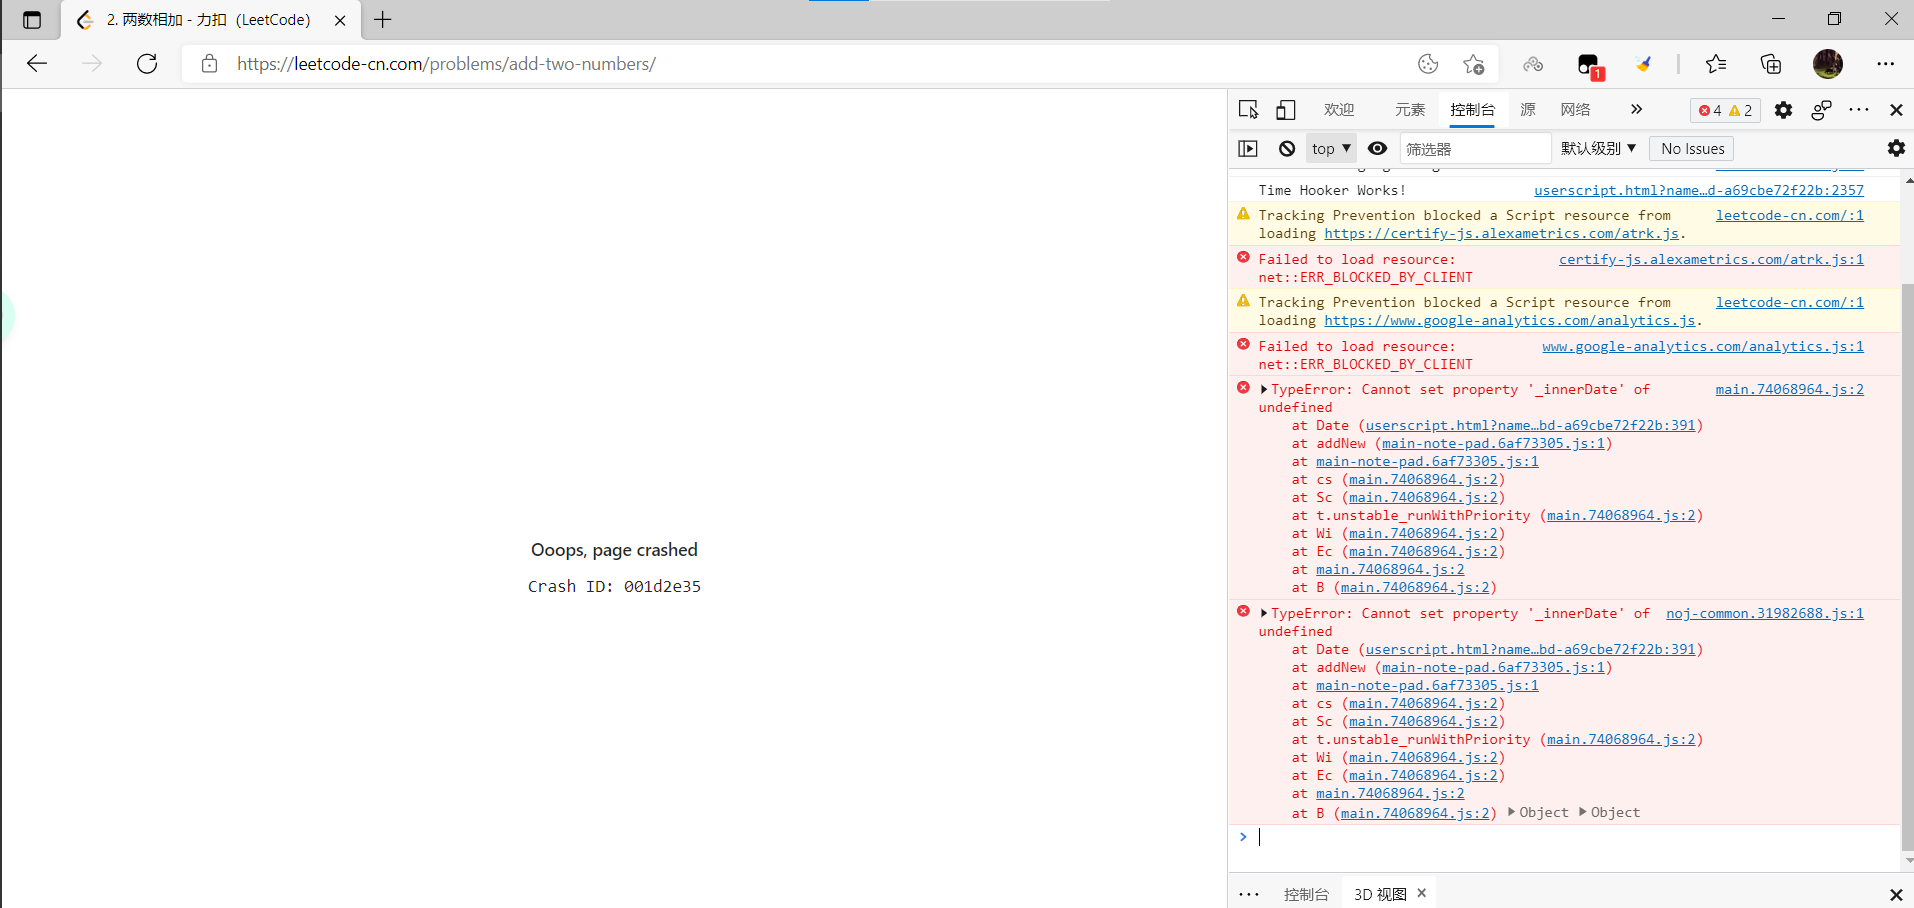The width and height of the screenshot is (1914, 908).
Task: Switch to the 元素 tab
Action: (1410, 110)
